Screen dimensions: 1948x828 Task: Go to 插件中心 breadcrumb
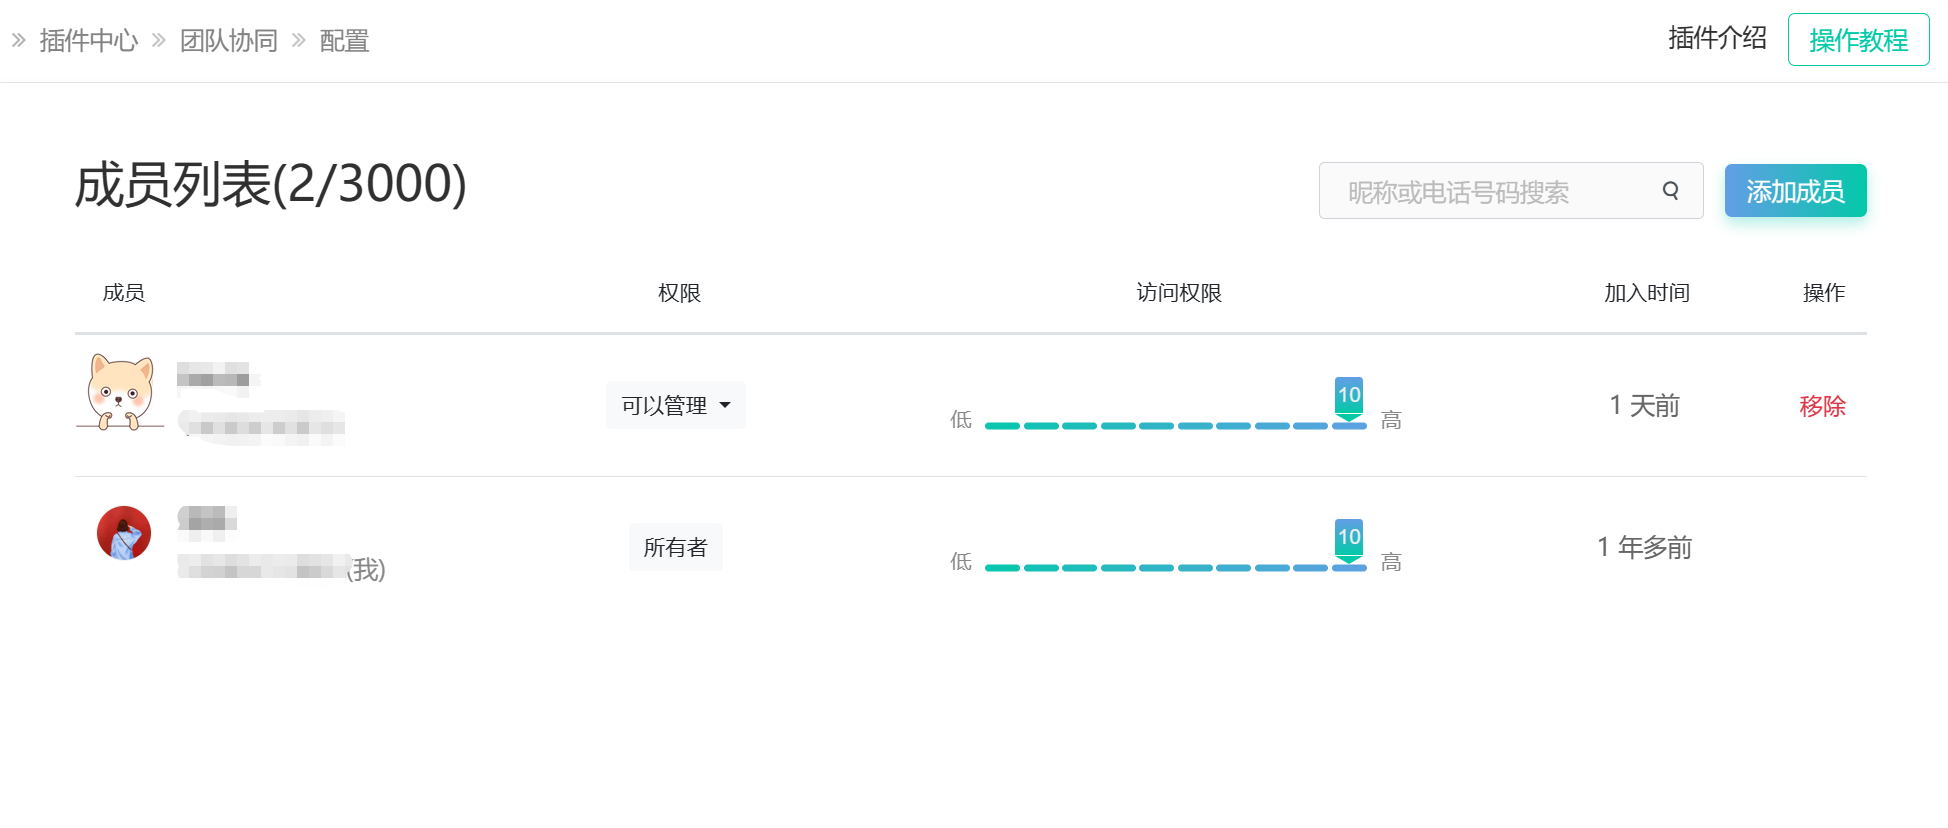coord(89,41)
